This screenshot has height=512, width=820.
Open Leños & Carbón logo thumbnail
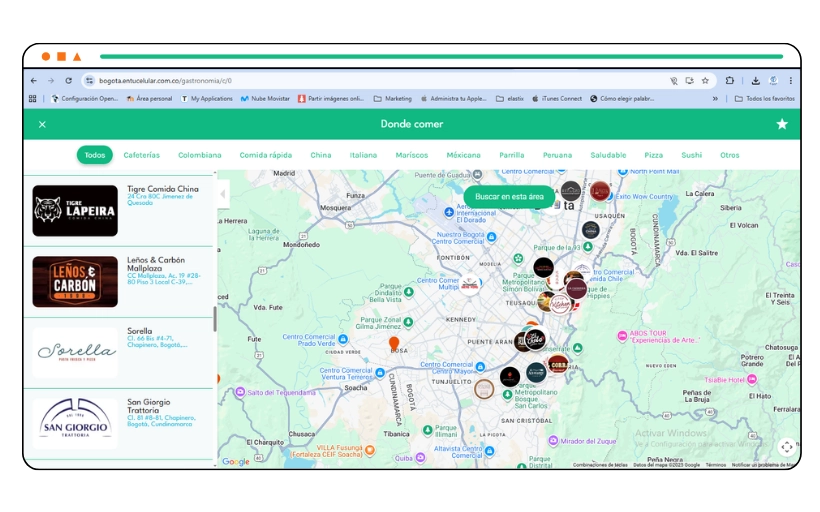click(75, 281)
